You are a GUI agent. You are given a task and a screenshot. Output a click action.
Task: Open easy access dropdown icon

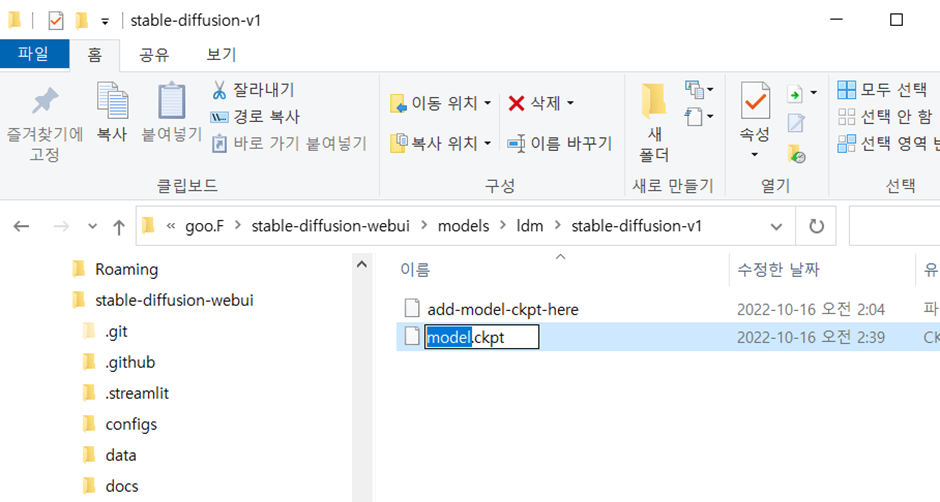(699, 116)
